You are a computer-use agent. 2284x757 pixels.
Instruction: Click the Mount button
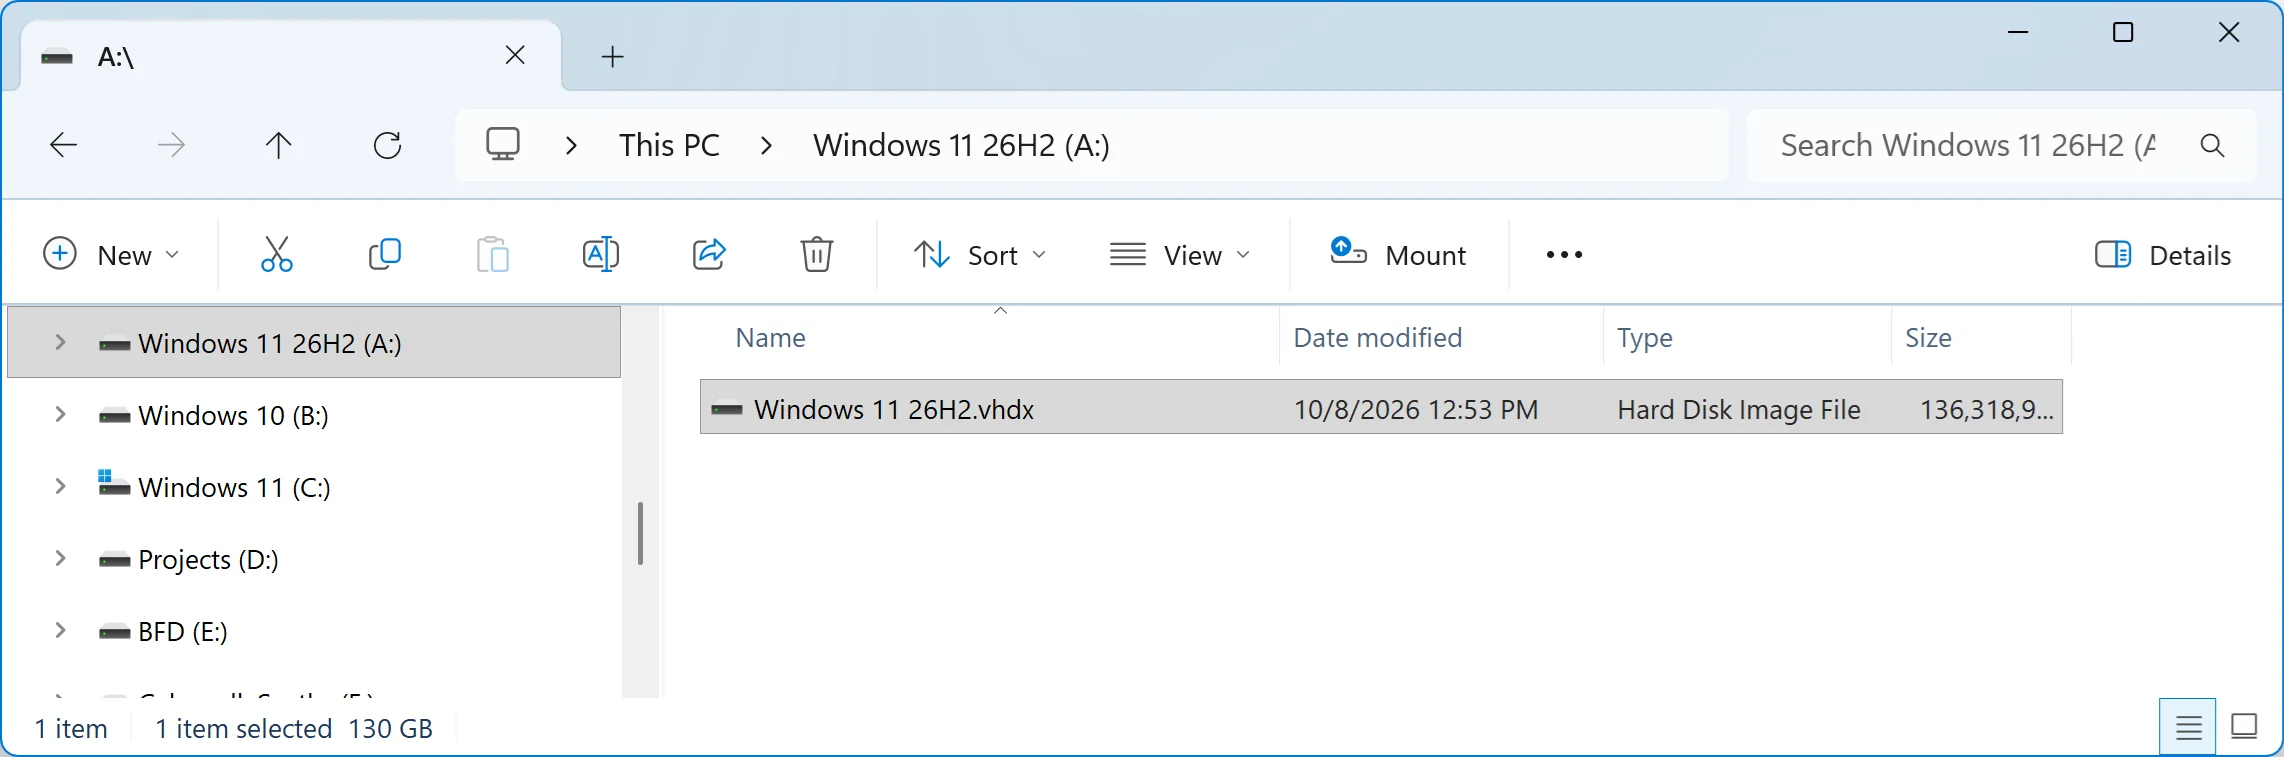click(x=1398, y=255)
